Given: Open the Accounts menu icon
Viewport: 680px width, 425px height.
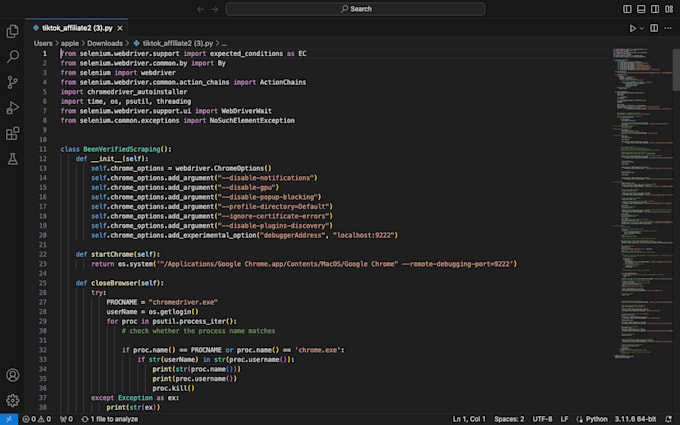Looking at the screenshot, I should [x=13, y=375].
